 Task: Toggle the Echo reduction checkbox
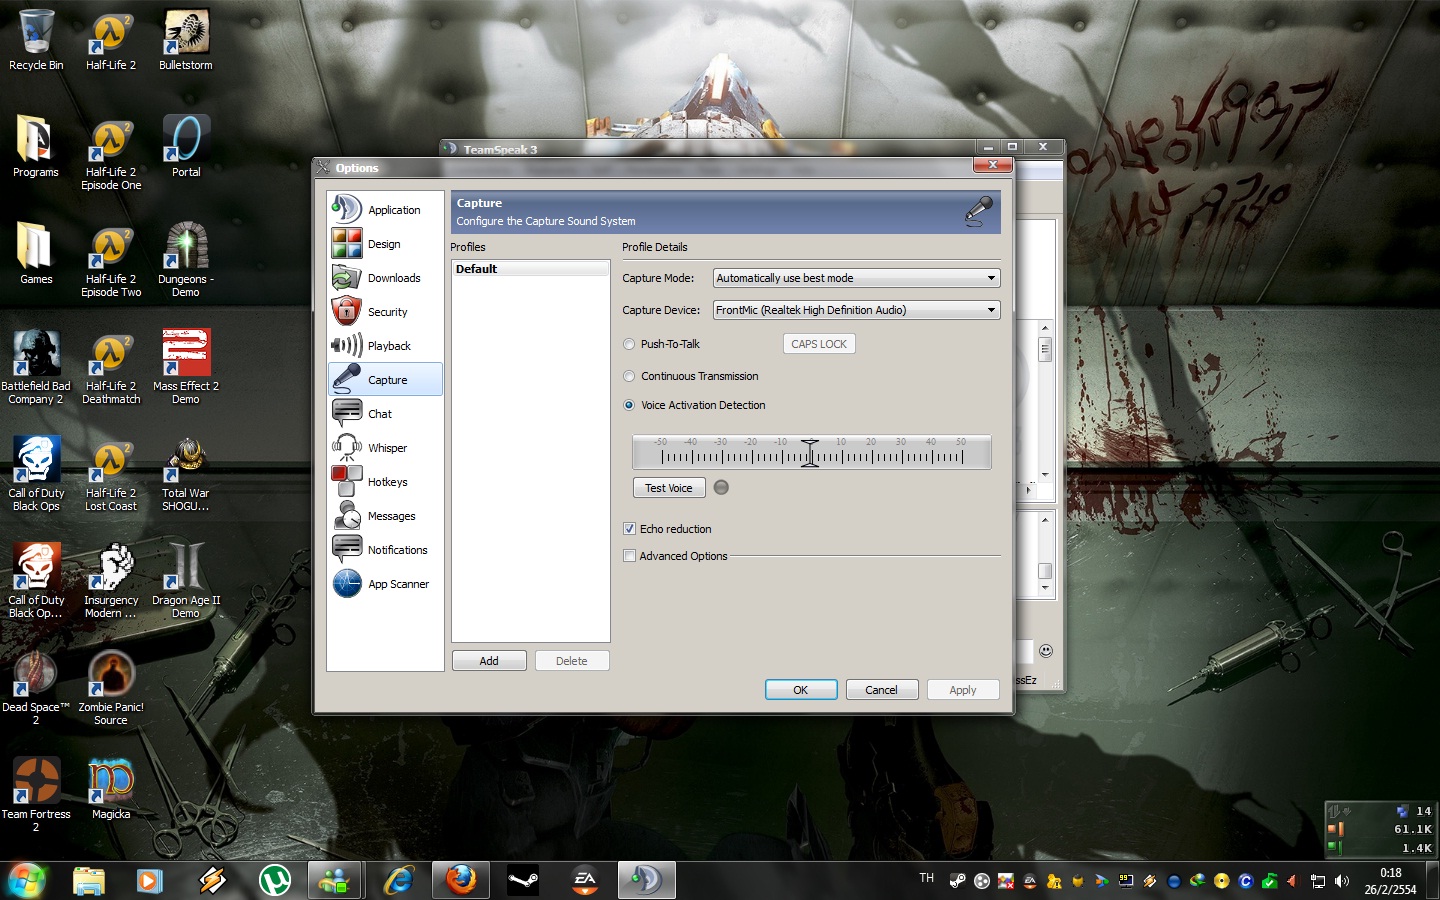[629, 529]
